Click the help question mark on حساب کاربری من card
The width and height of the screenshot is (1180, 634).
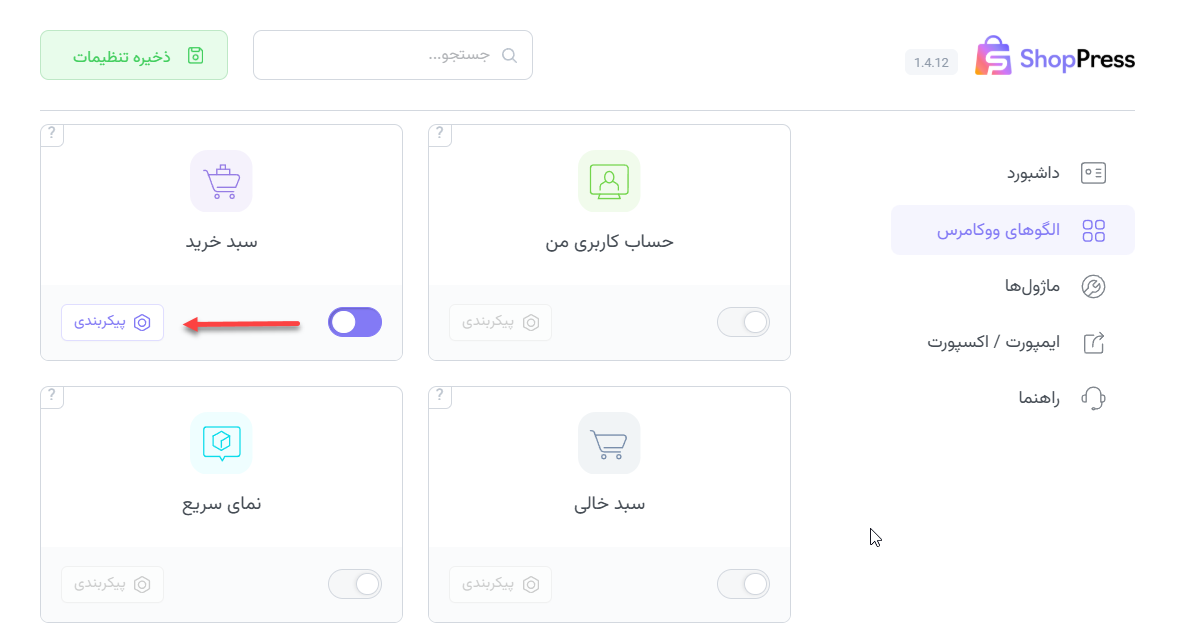click(x=440, y=135)
